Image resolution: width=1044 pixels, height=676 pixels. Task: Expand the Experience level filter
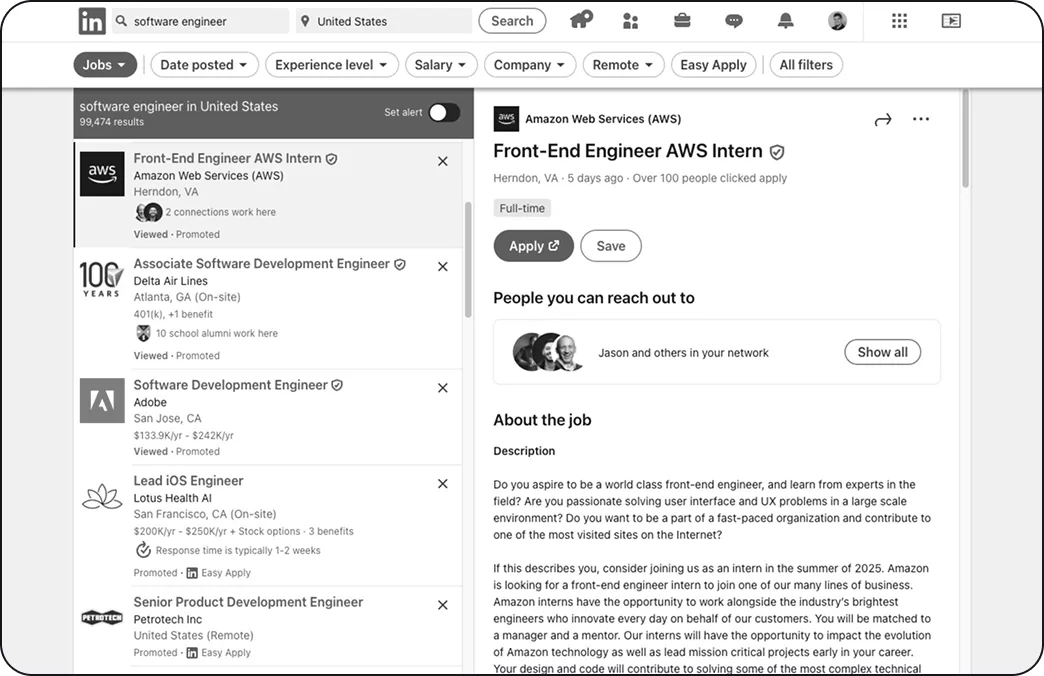point(332,65)
